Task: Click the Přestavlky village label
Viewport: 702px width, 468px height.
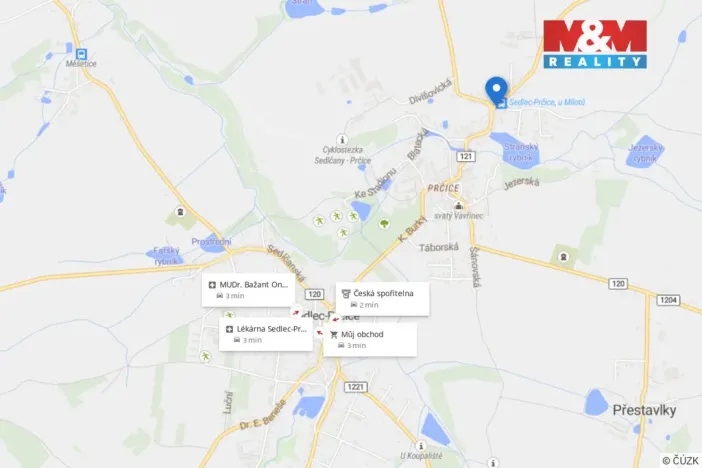Action: pyautogui.click(x=644, y=410)
